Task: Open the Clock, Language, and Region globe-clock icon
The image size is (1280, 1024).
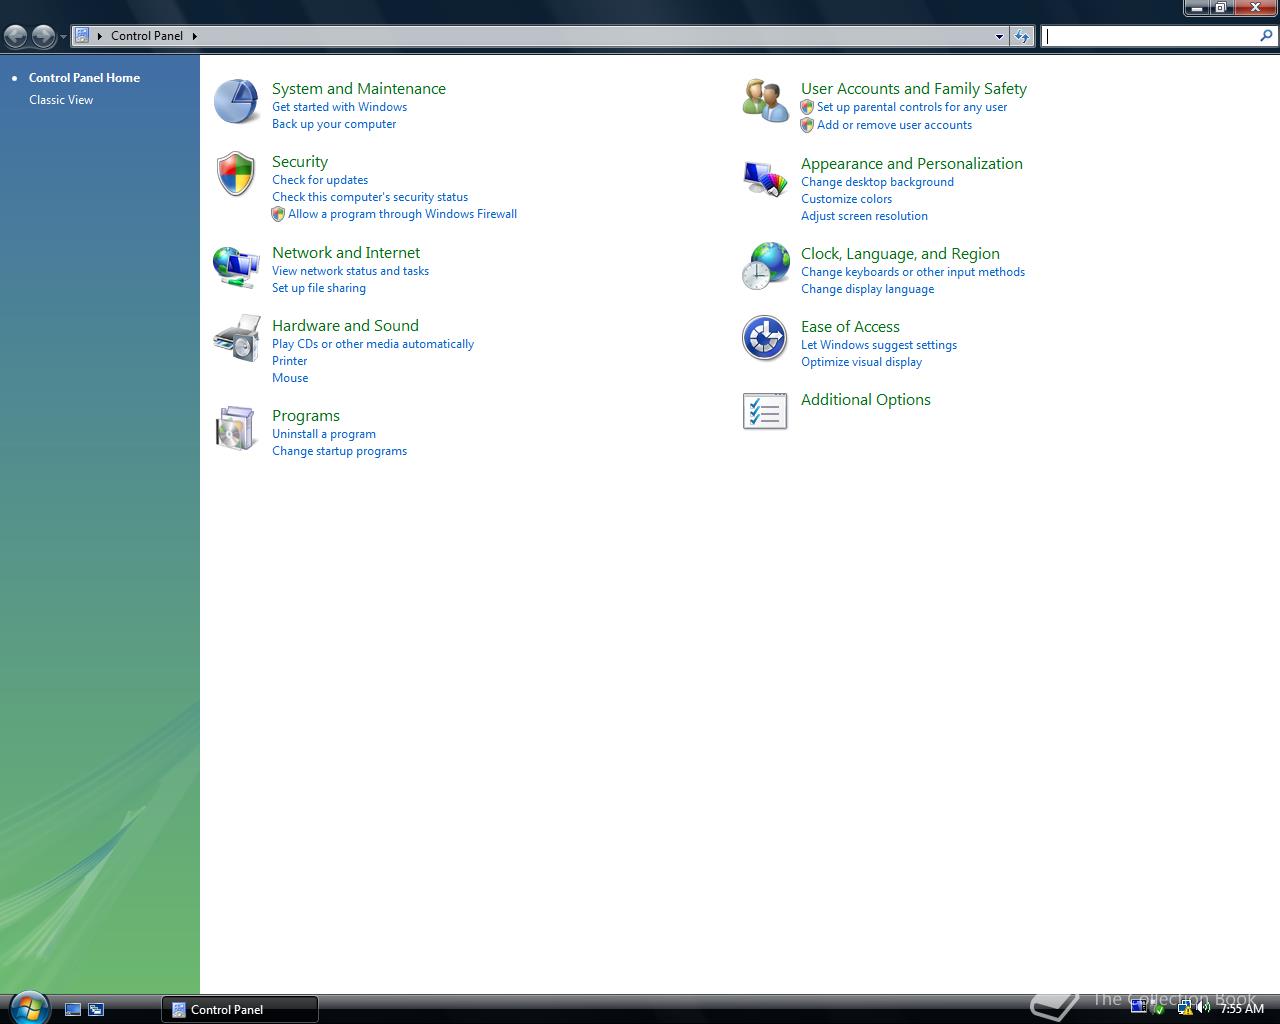Action: click(x=766, y=267)
